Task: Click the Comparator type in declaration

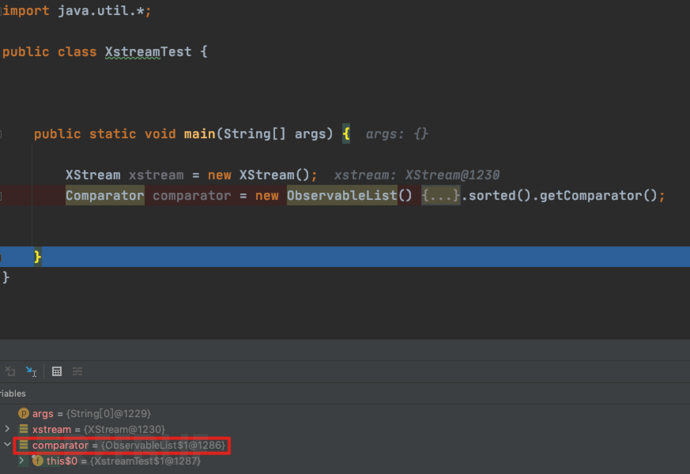Action: coord(105,195)
